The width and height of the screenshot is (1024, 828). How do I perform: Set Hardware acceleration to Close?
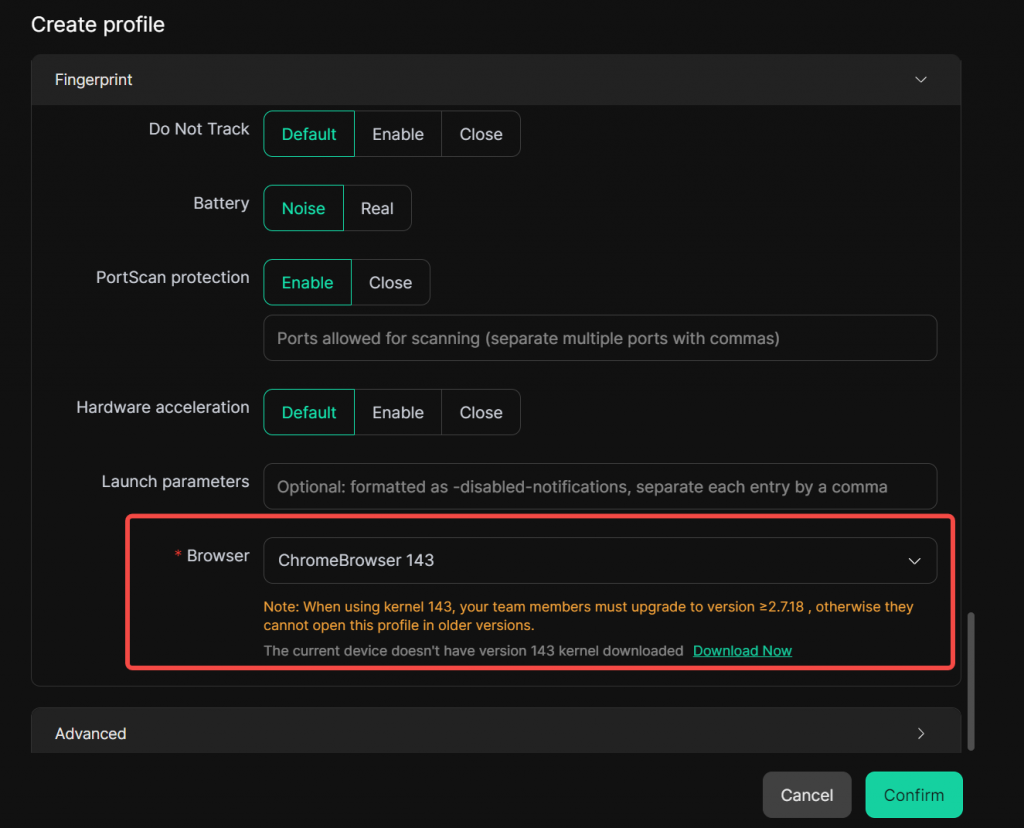click(x=481, y=412)
